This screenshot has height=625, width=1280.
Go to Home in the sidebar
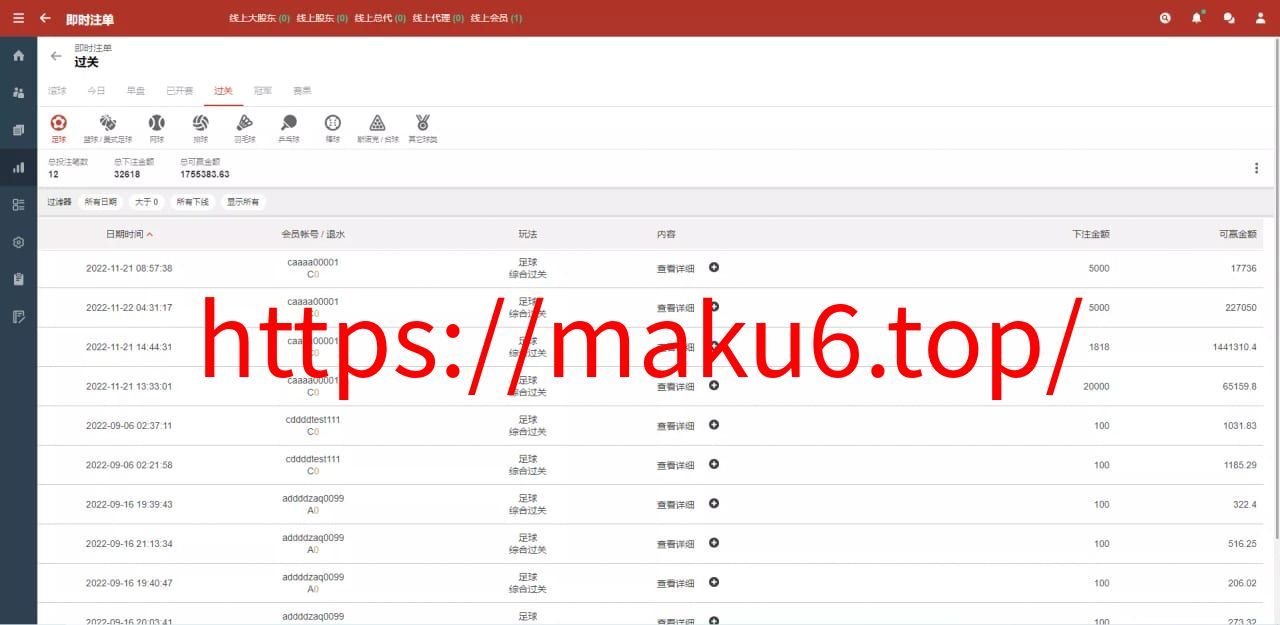pyautogui.click(x=18, y=55)
